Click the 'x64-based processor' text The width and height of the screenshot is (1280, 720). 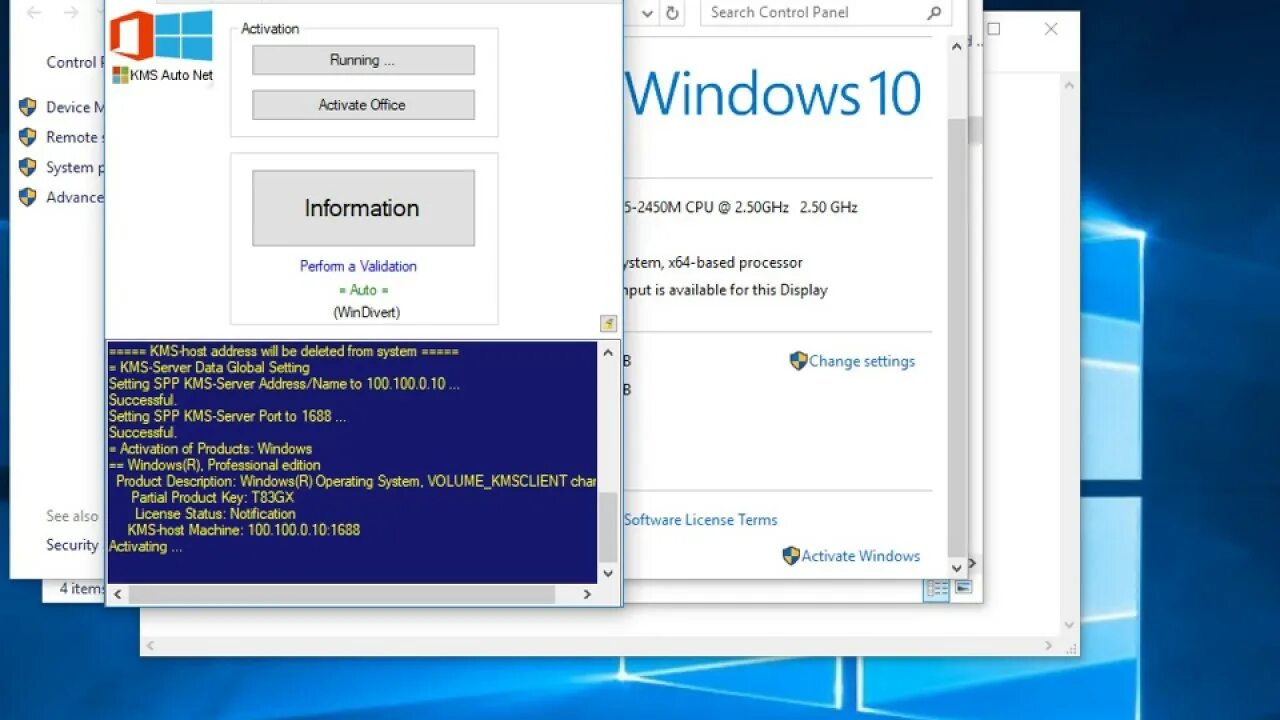[735, 262]
